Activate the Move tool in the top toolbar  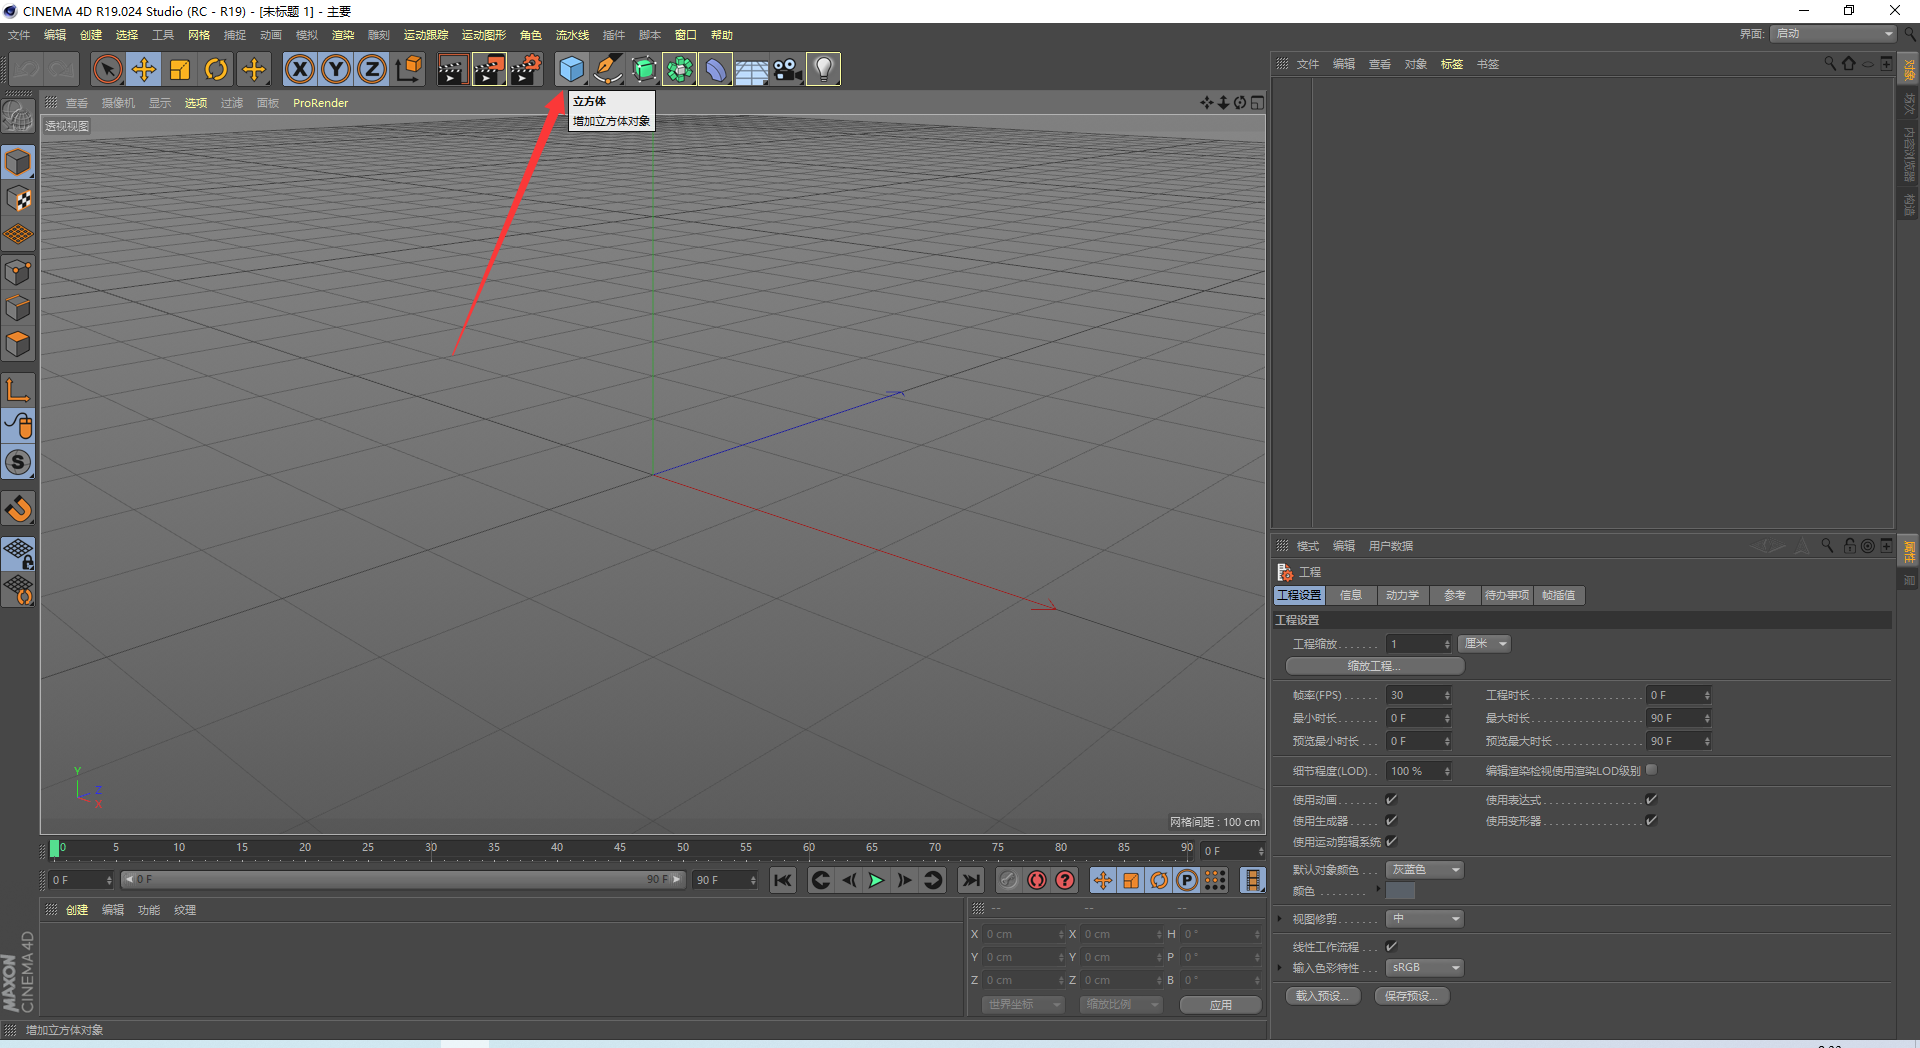coord(144,69)
